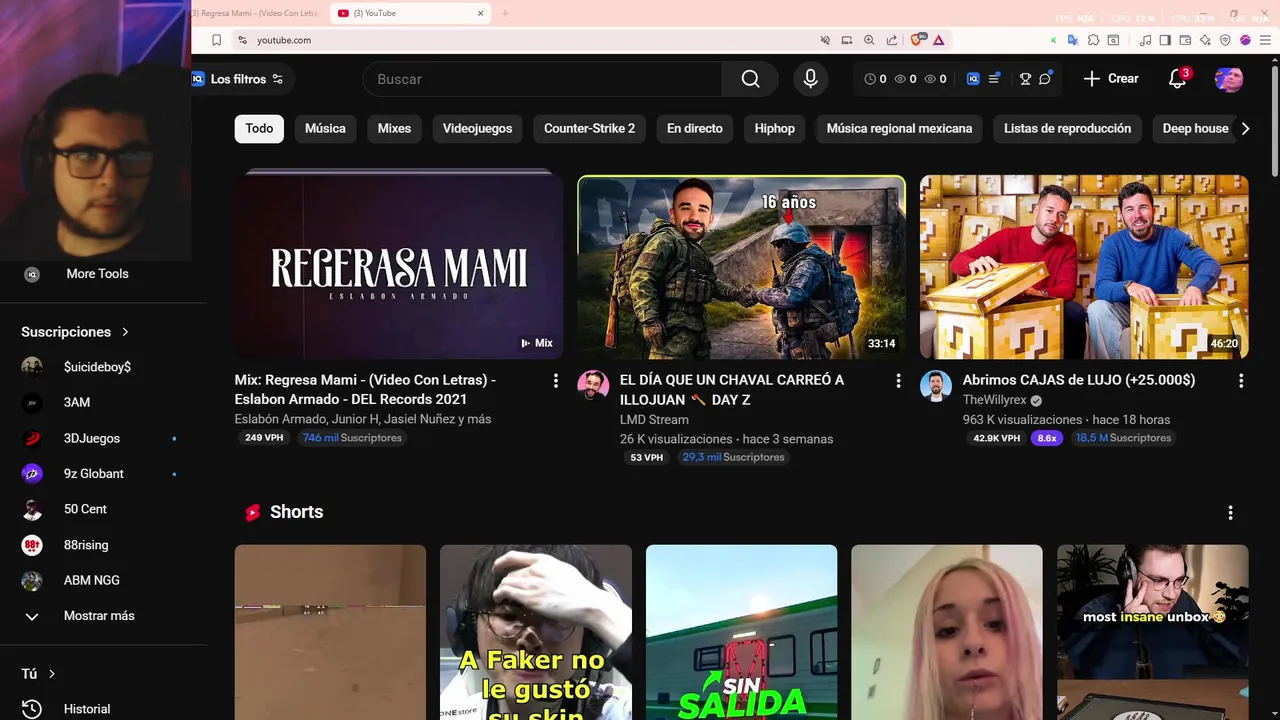Open site settings icon before youtube.com
Image resolution: width=1280 pixels, height=720 pixels.
(241, 40)
